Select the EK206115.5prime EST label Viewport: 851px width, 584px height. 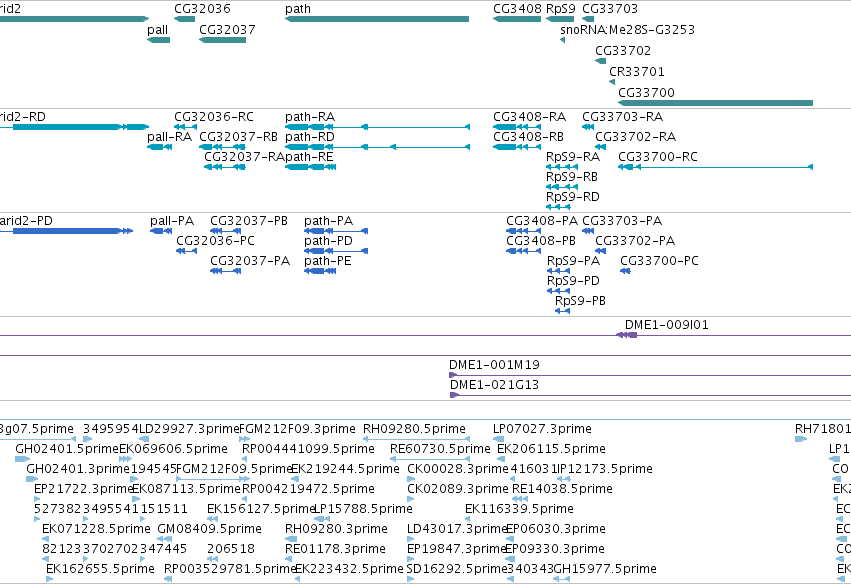(551, 449)
